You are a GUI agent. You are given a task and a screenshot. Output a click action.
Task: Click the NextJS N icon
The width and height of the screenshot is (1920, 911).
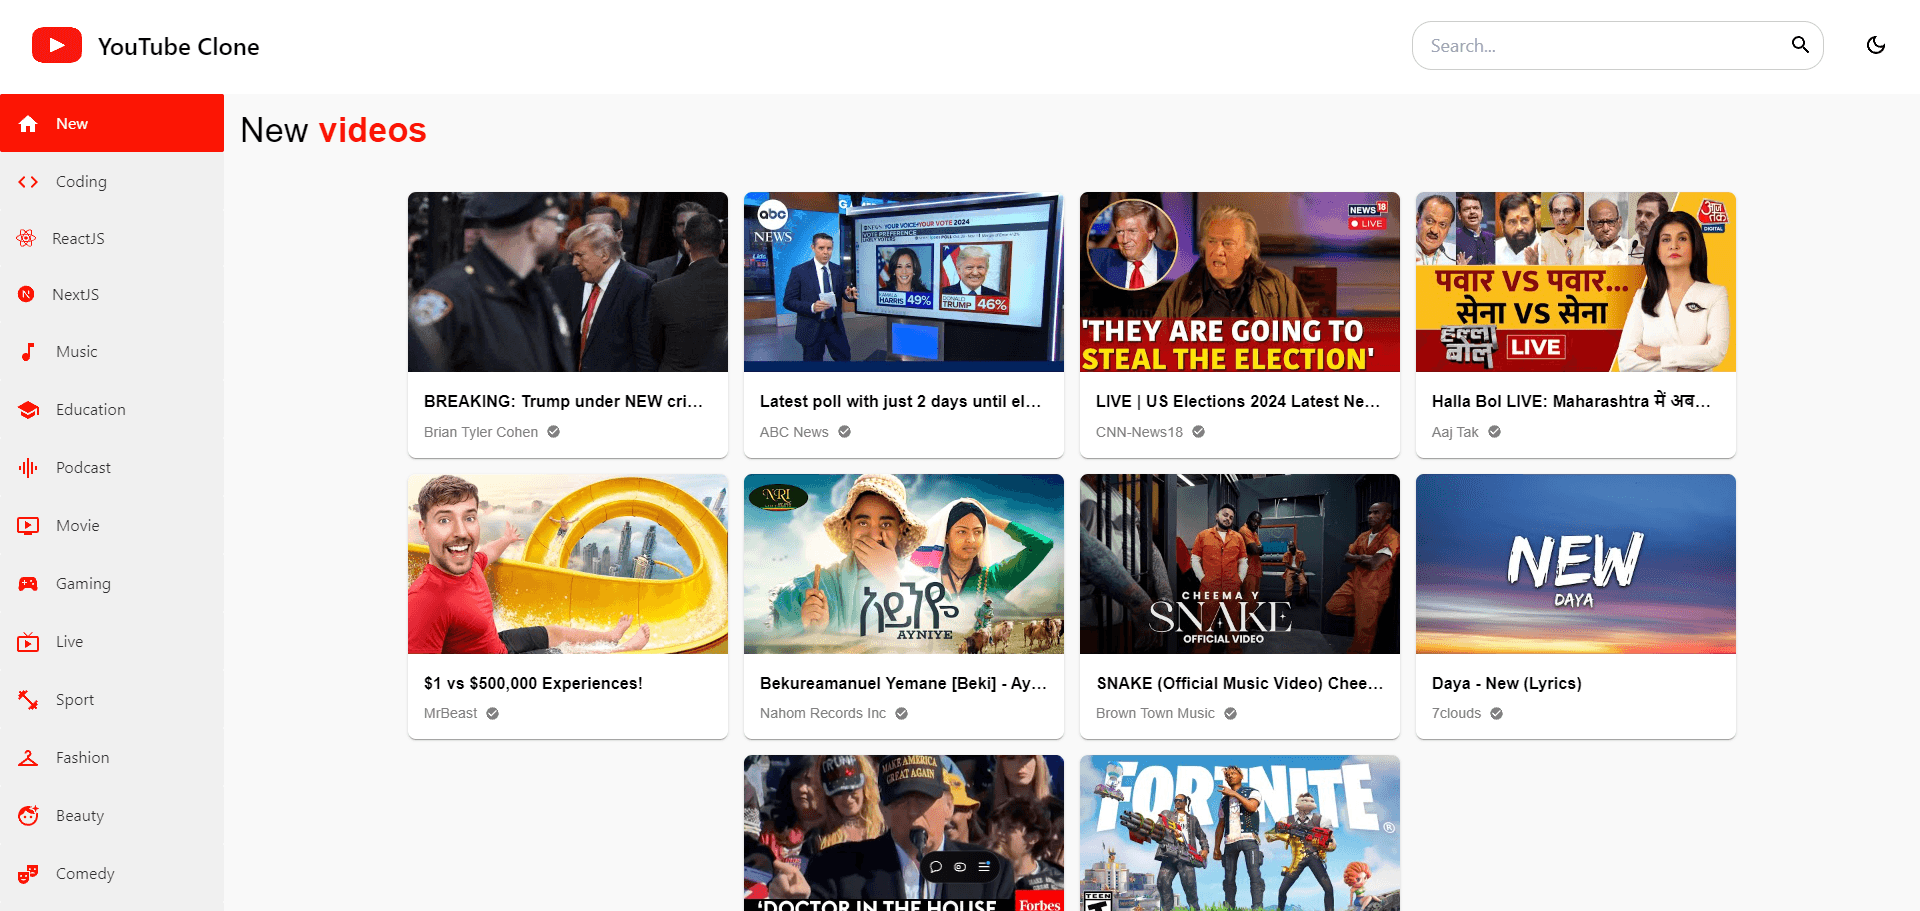coord(26,294)
